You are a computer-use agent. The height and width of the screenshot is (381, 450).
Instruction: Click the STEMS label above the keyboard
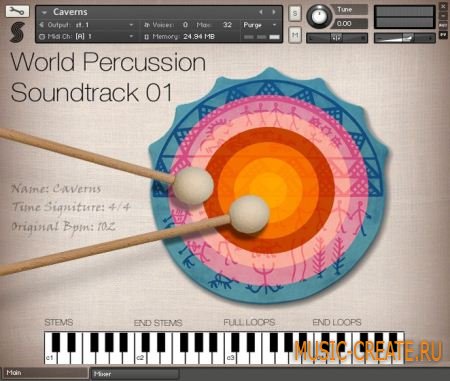59,323
